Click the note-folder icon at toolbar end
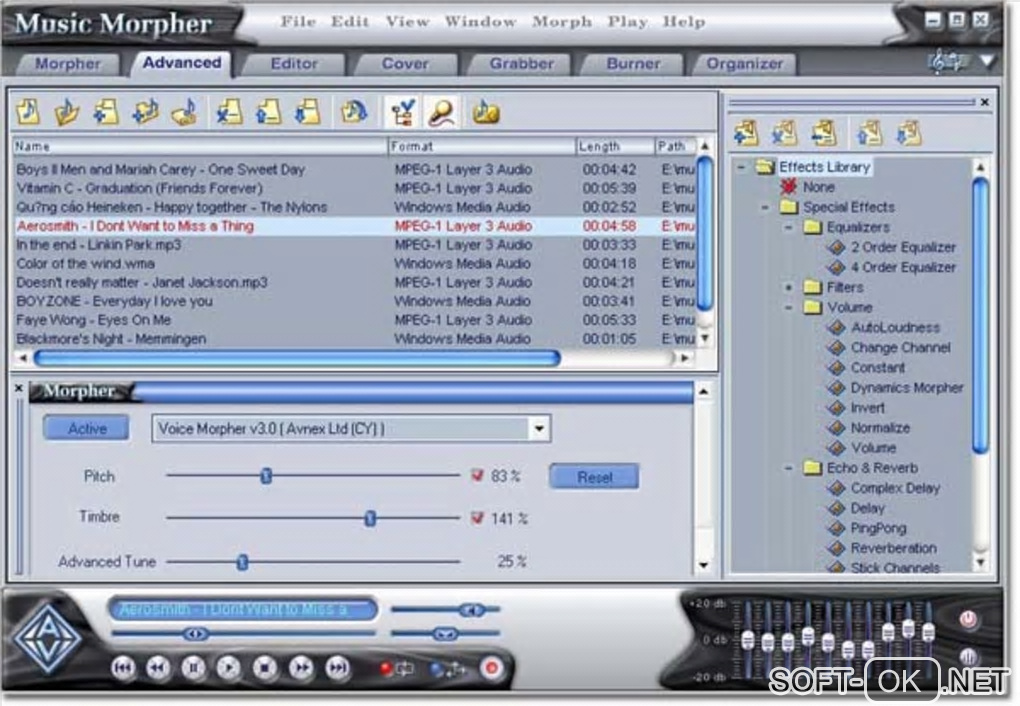The width and height of the screenshot is (1020, 706). (x=486, y=112)
